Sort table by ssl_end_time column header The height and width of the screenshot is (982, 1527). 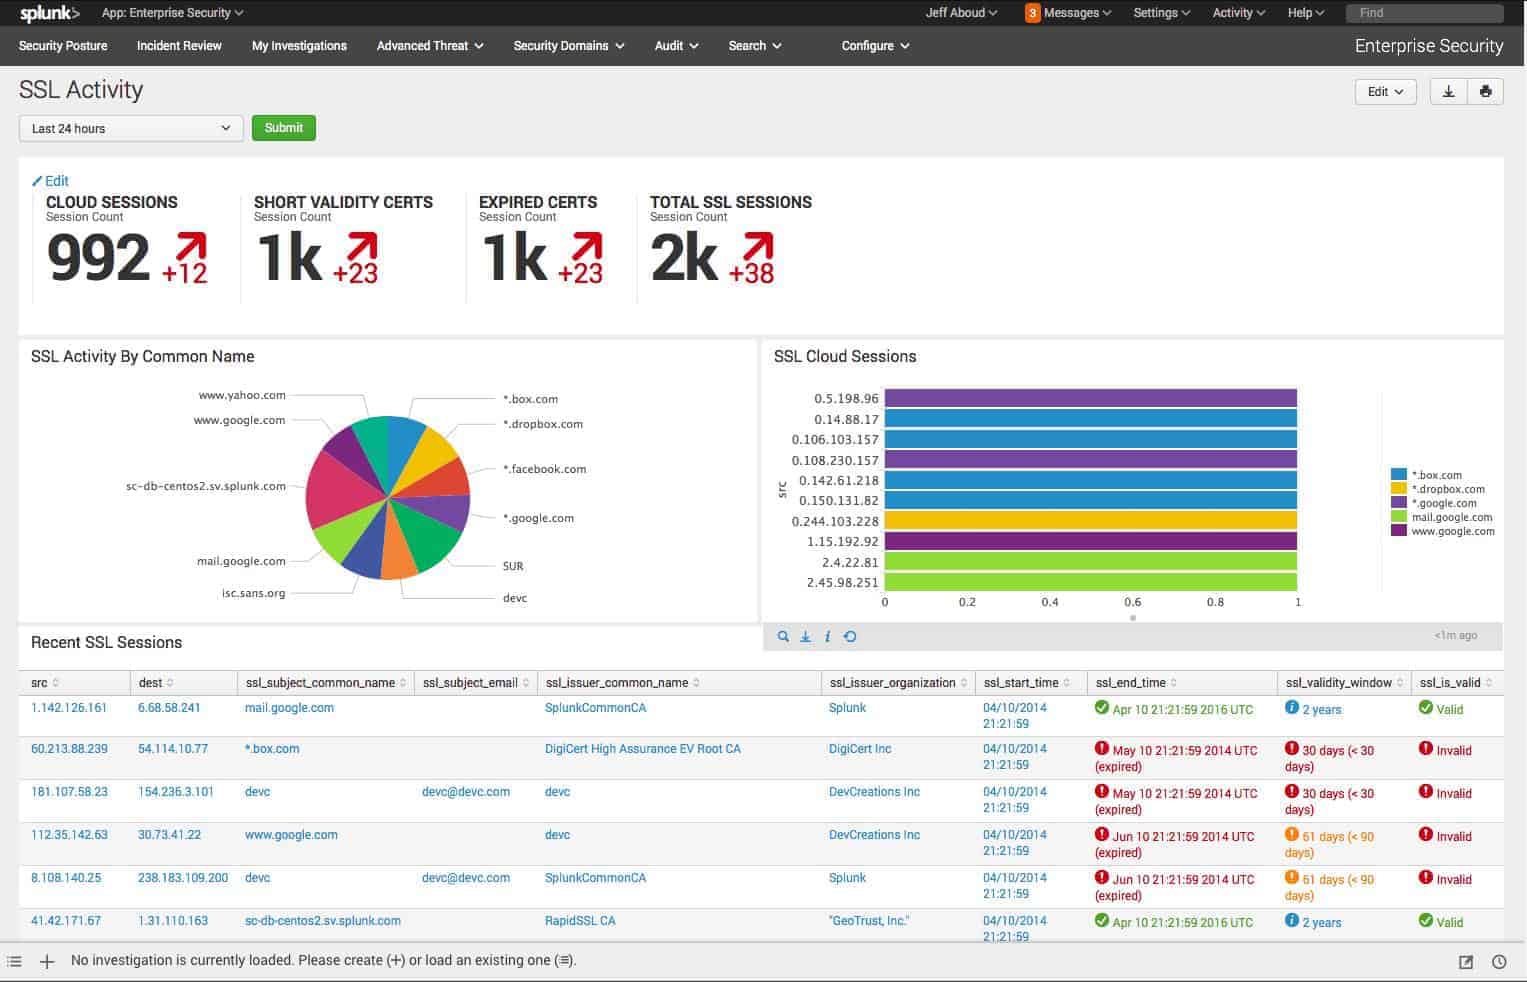(x=1131, y=683)
